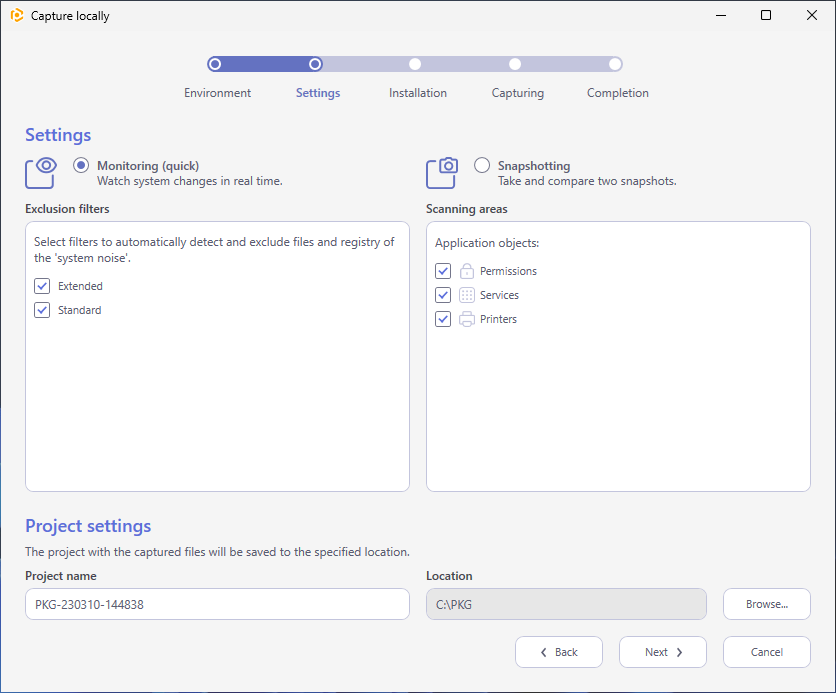Click the Capturing progress step circle
Image resolution: width=836 pixels, height=693 pixels.
[x=515, y=64]
